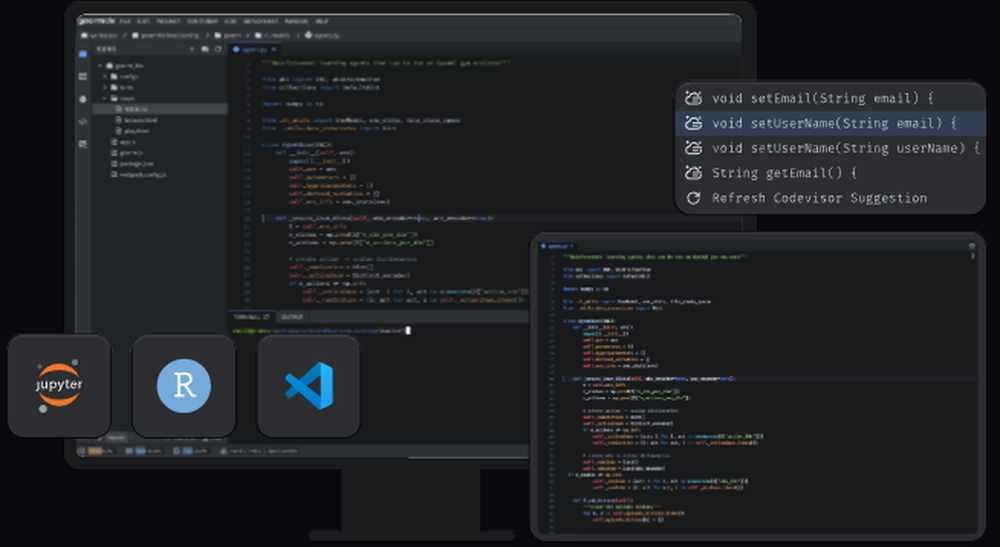Image resolution: width=1000 pixels, height=547 pixels.
Task: Click the orange usage indicator in the status bar
Action: 96,451
